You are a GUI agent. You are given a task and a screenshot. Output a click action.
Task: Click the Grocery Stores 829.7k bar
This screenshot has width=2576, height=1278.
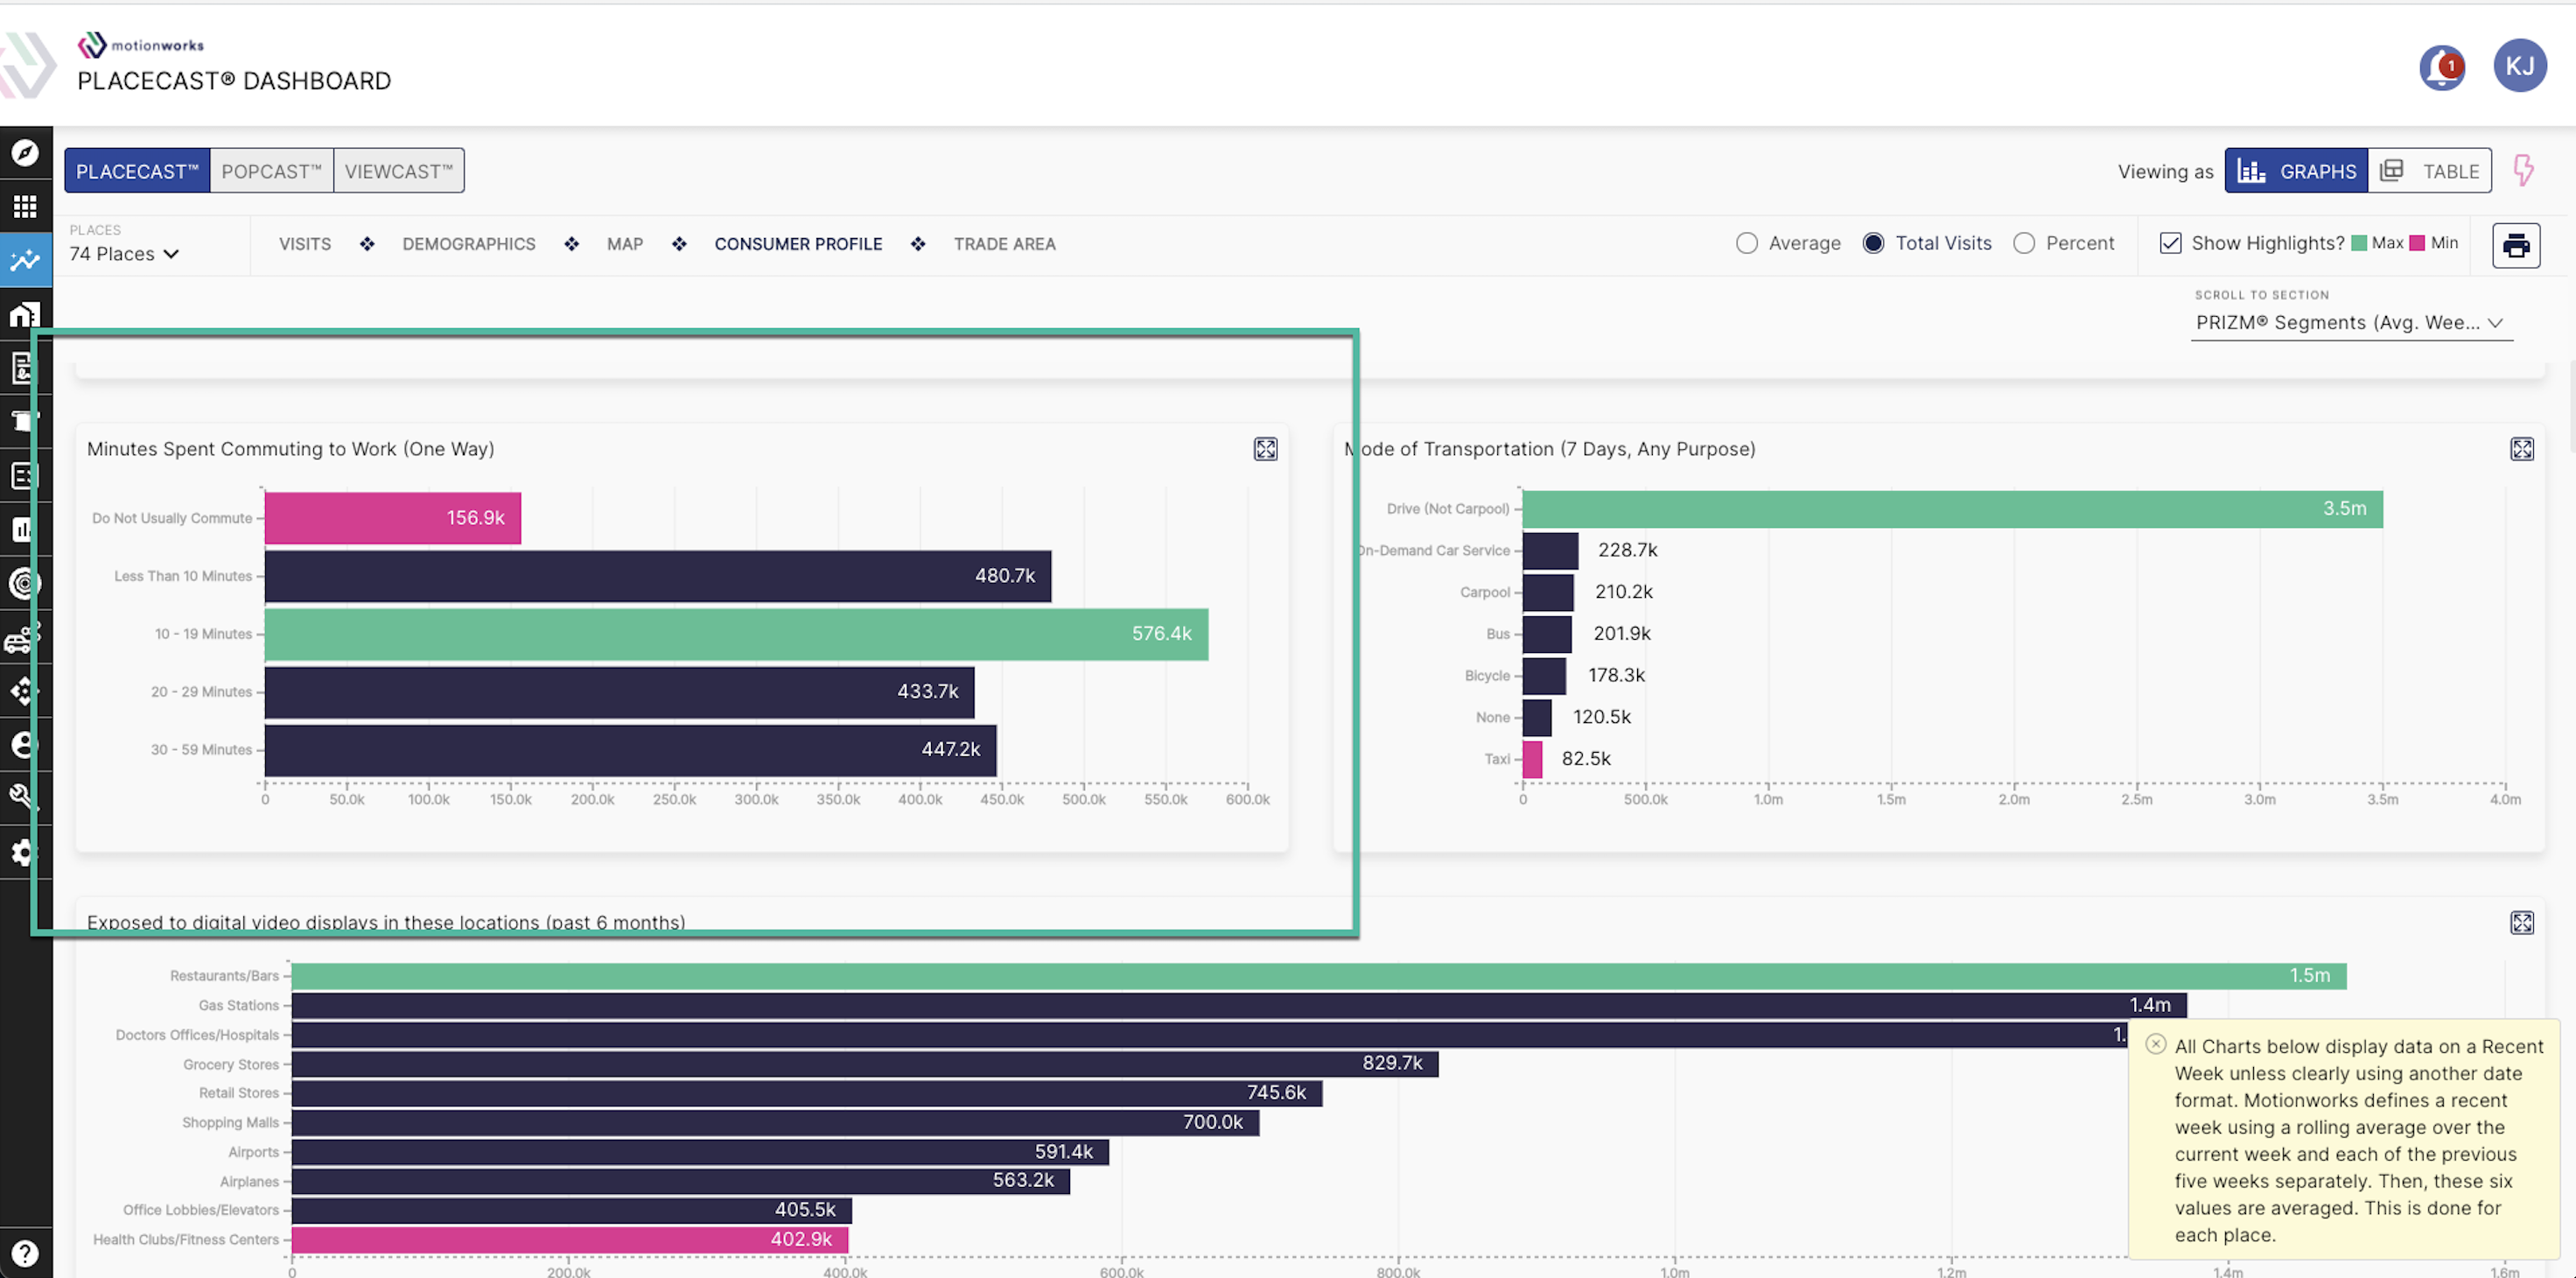point(865,1064)
